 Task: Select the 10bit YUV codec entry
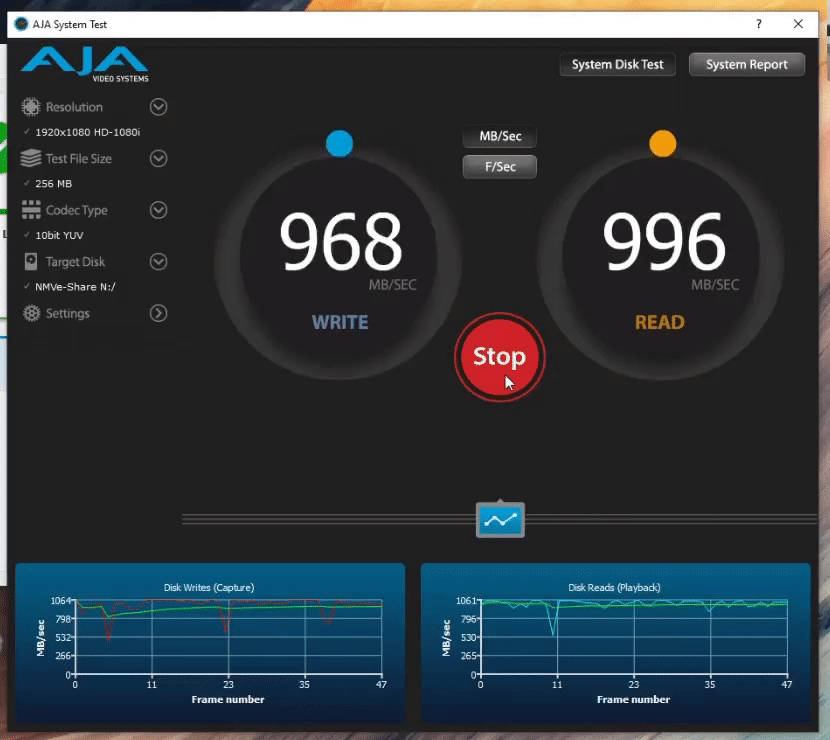(59, 235)
